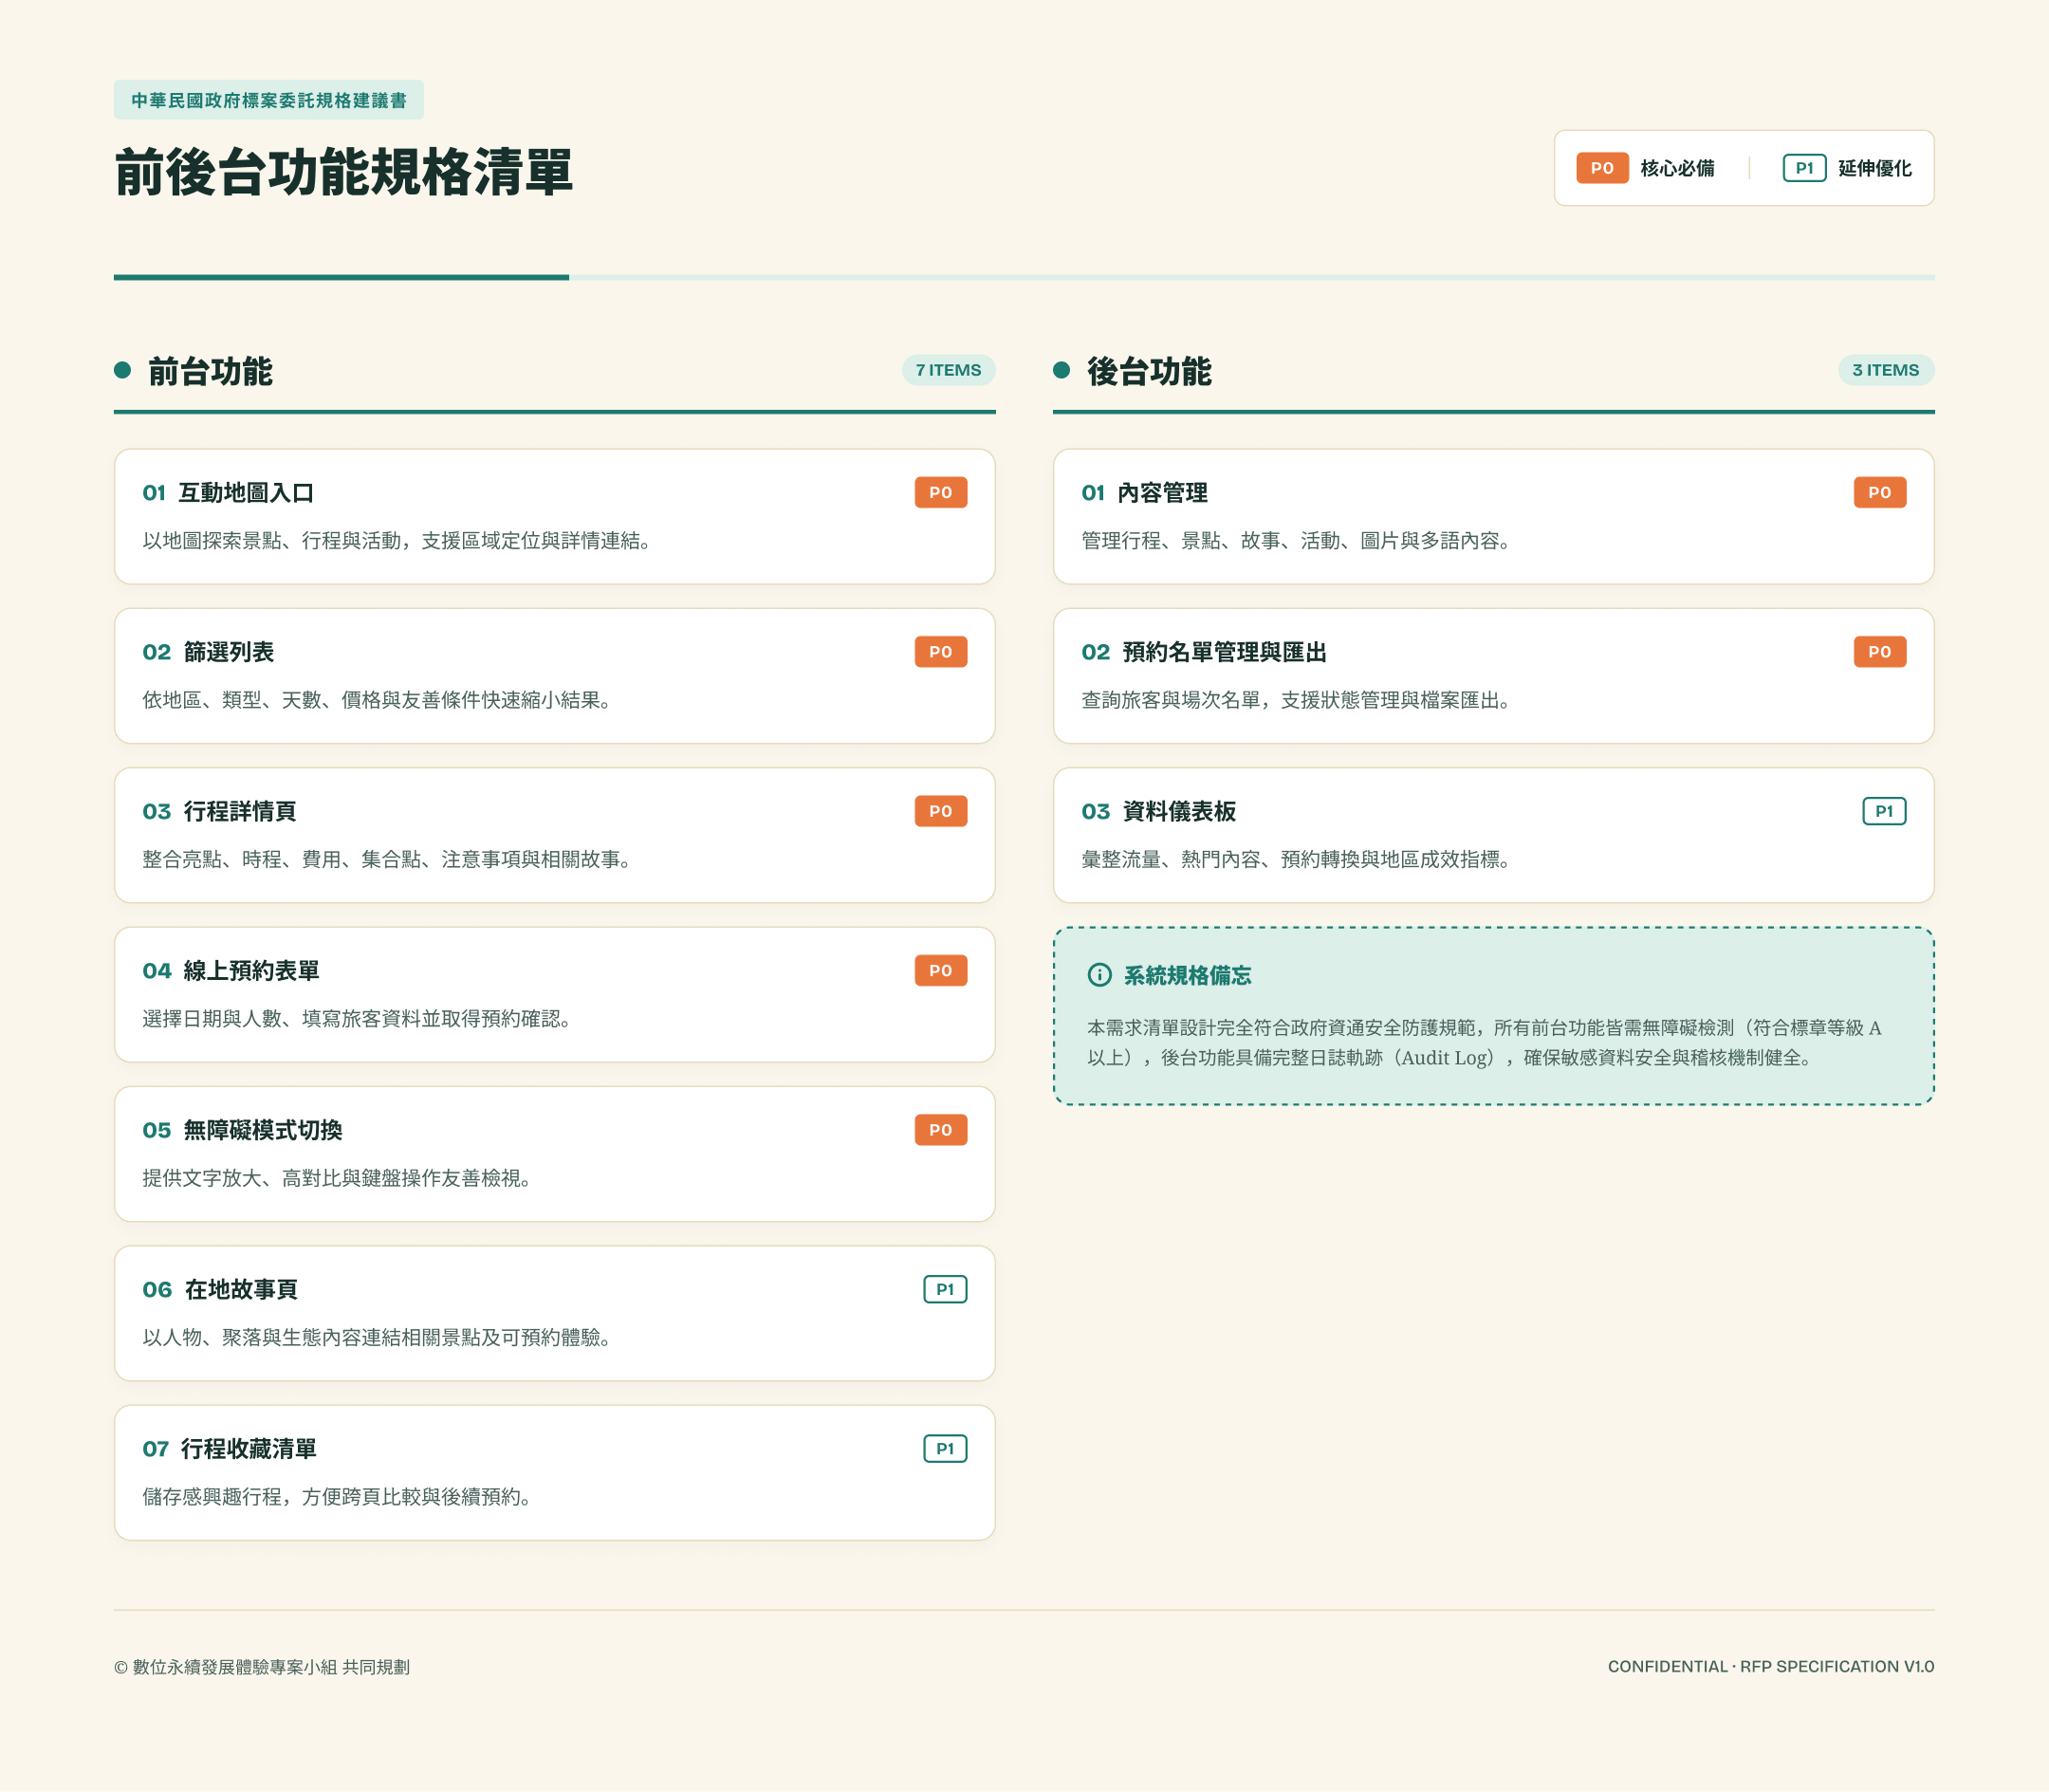Open the 預約名單管理與匯出 card title

tap(1225, 652)
